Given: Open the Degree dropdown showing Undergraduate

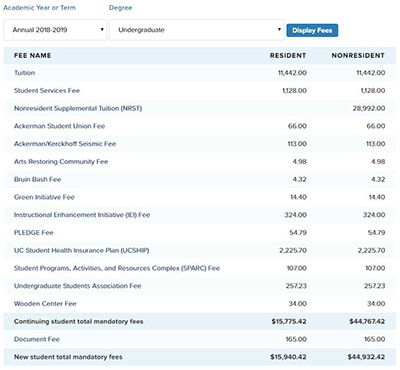Looking at the screenshot, I should point(197,30).
